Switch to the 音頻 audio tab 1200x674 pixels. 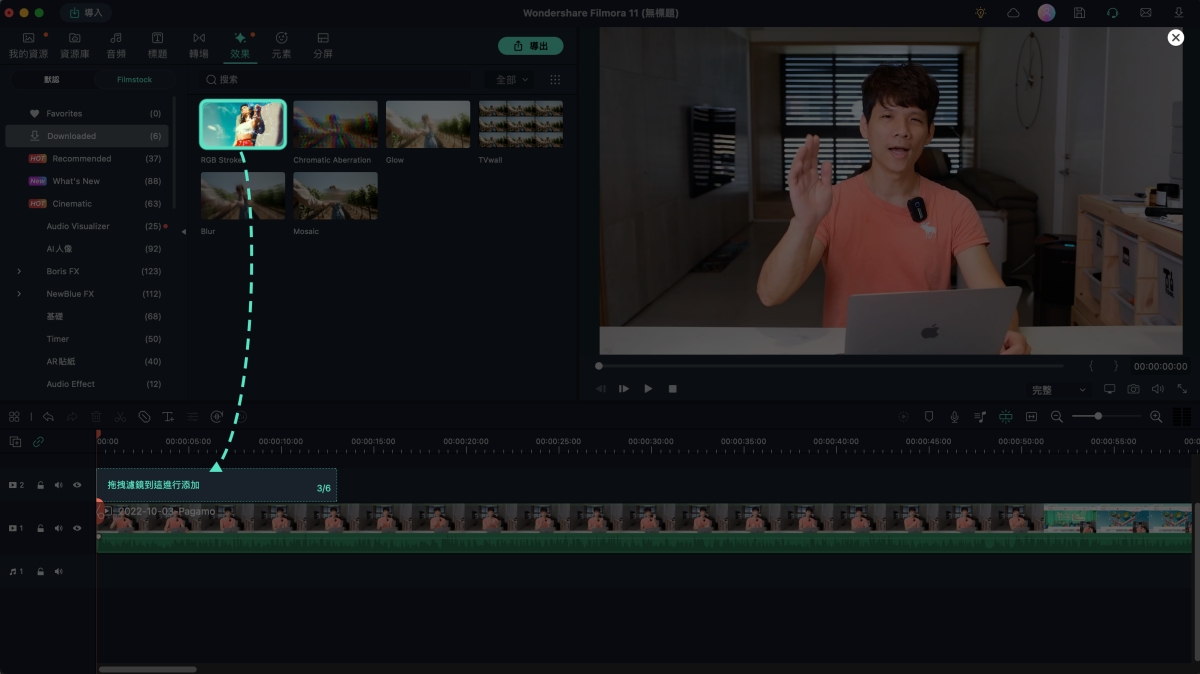coord(116,44)
